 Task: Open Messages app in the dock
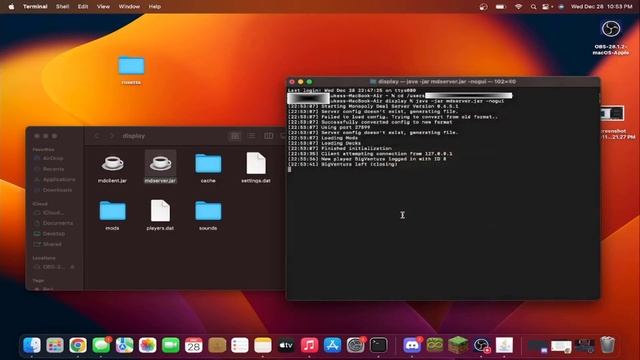click(101, 345)
